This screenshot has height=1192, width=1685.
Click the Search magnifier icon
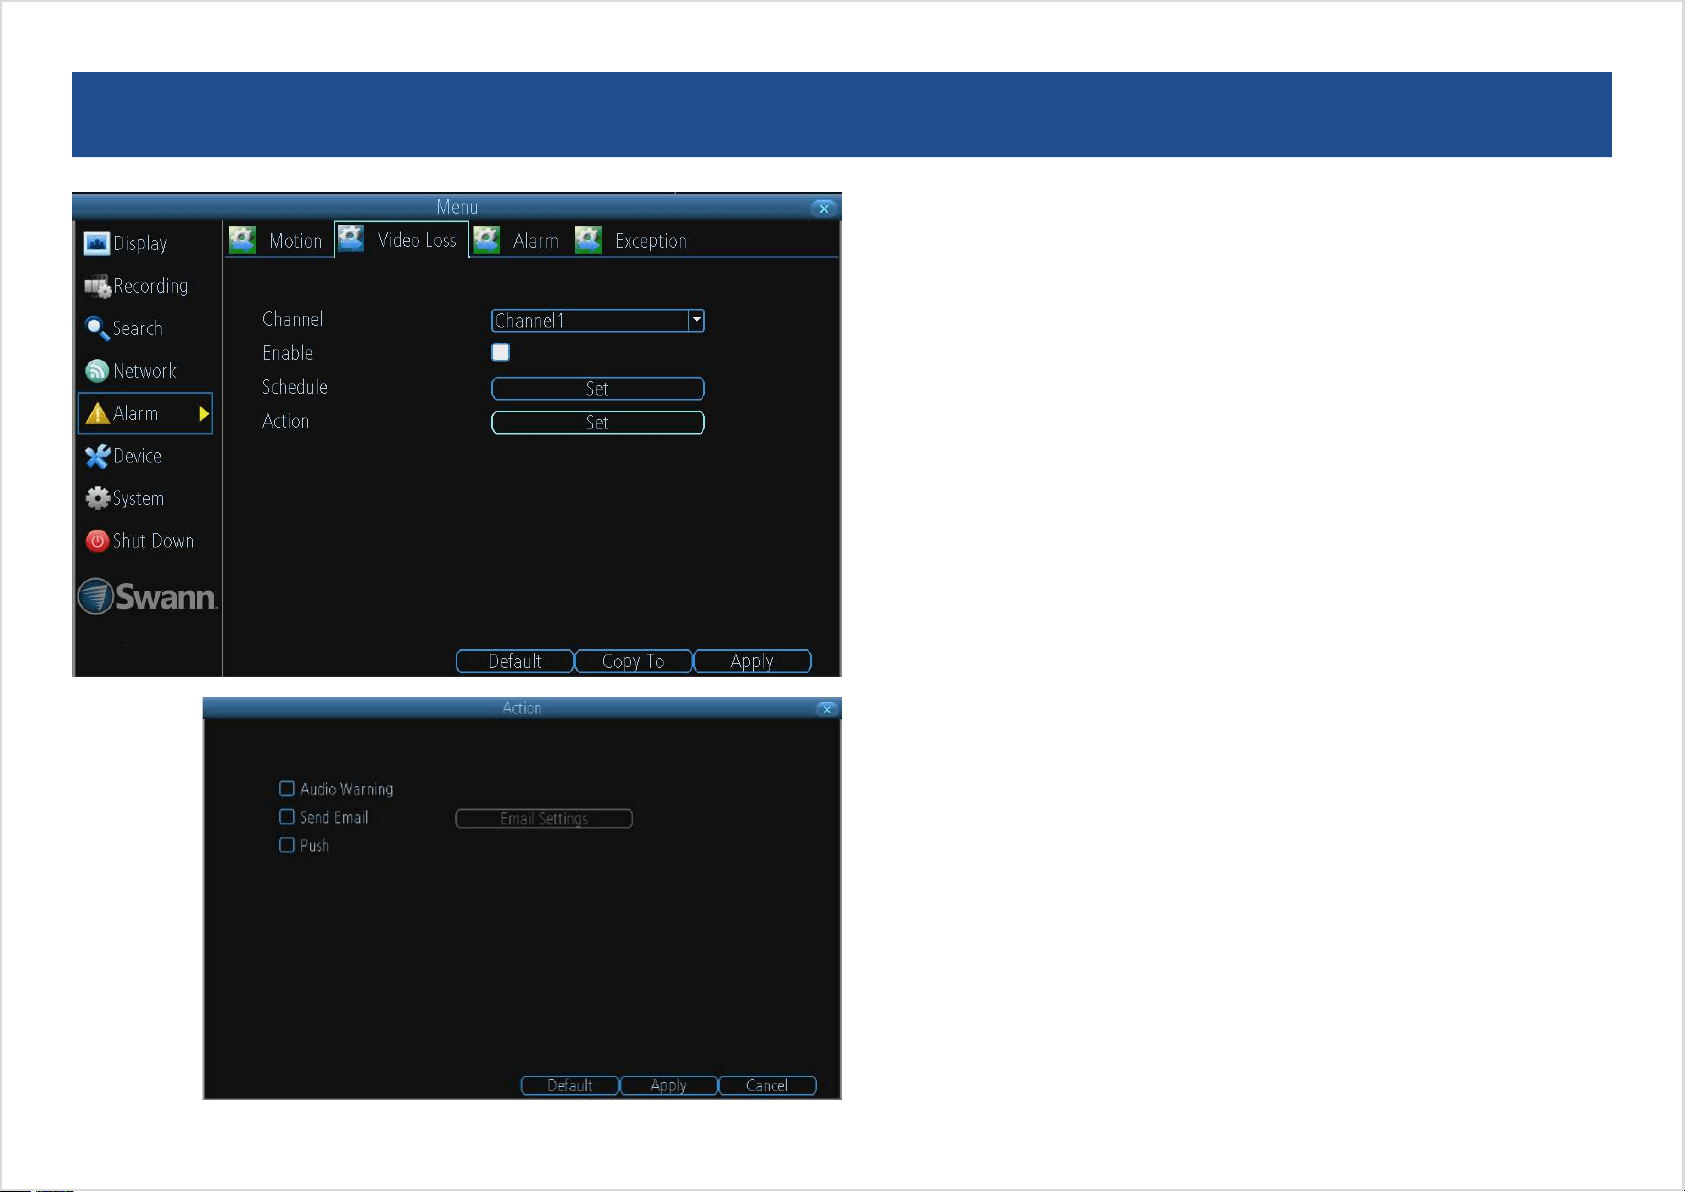[97, 329]
